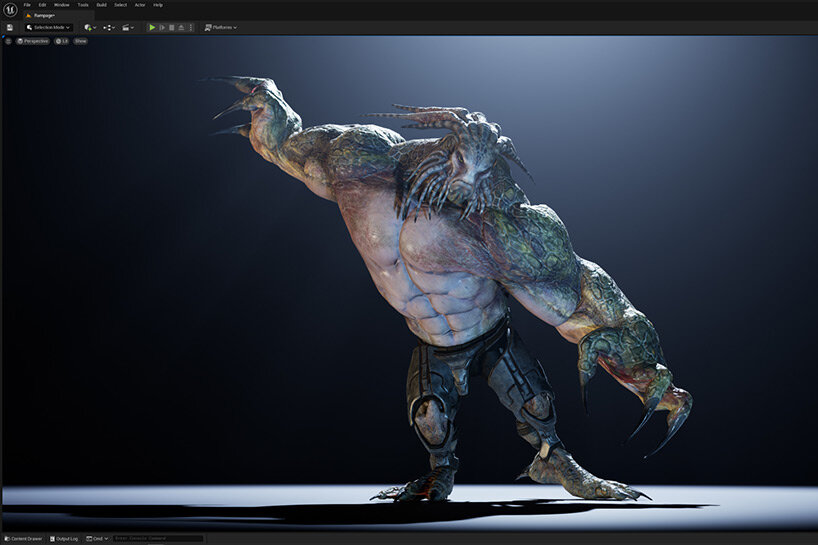Screen dimensions: 818x545
Task: Open the Build menu
Action: tap(101, 5)
